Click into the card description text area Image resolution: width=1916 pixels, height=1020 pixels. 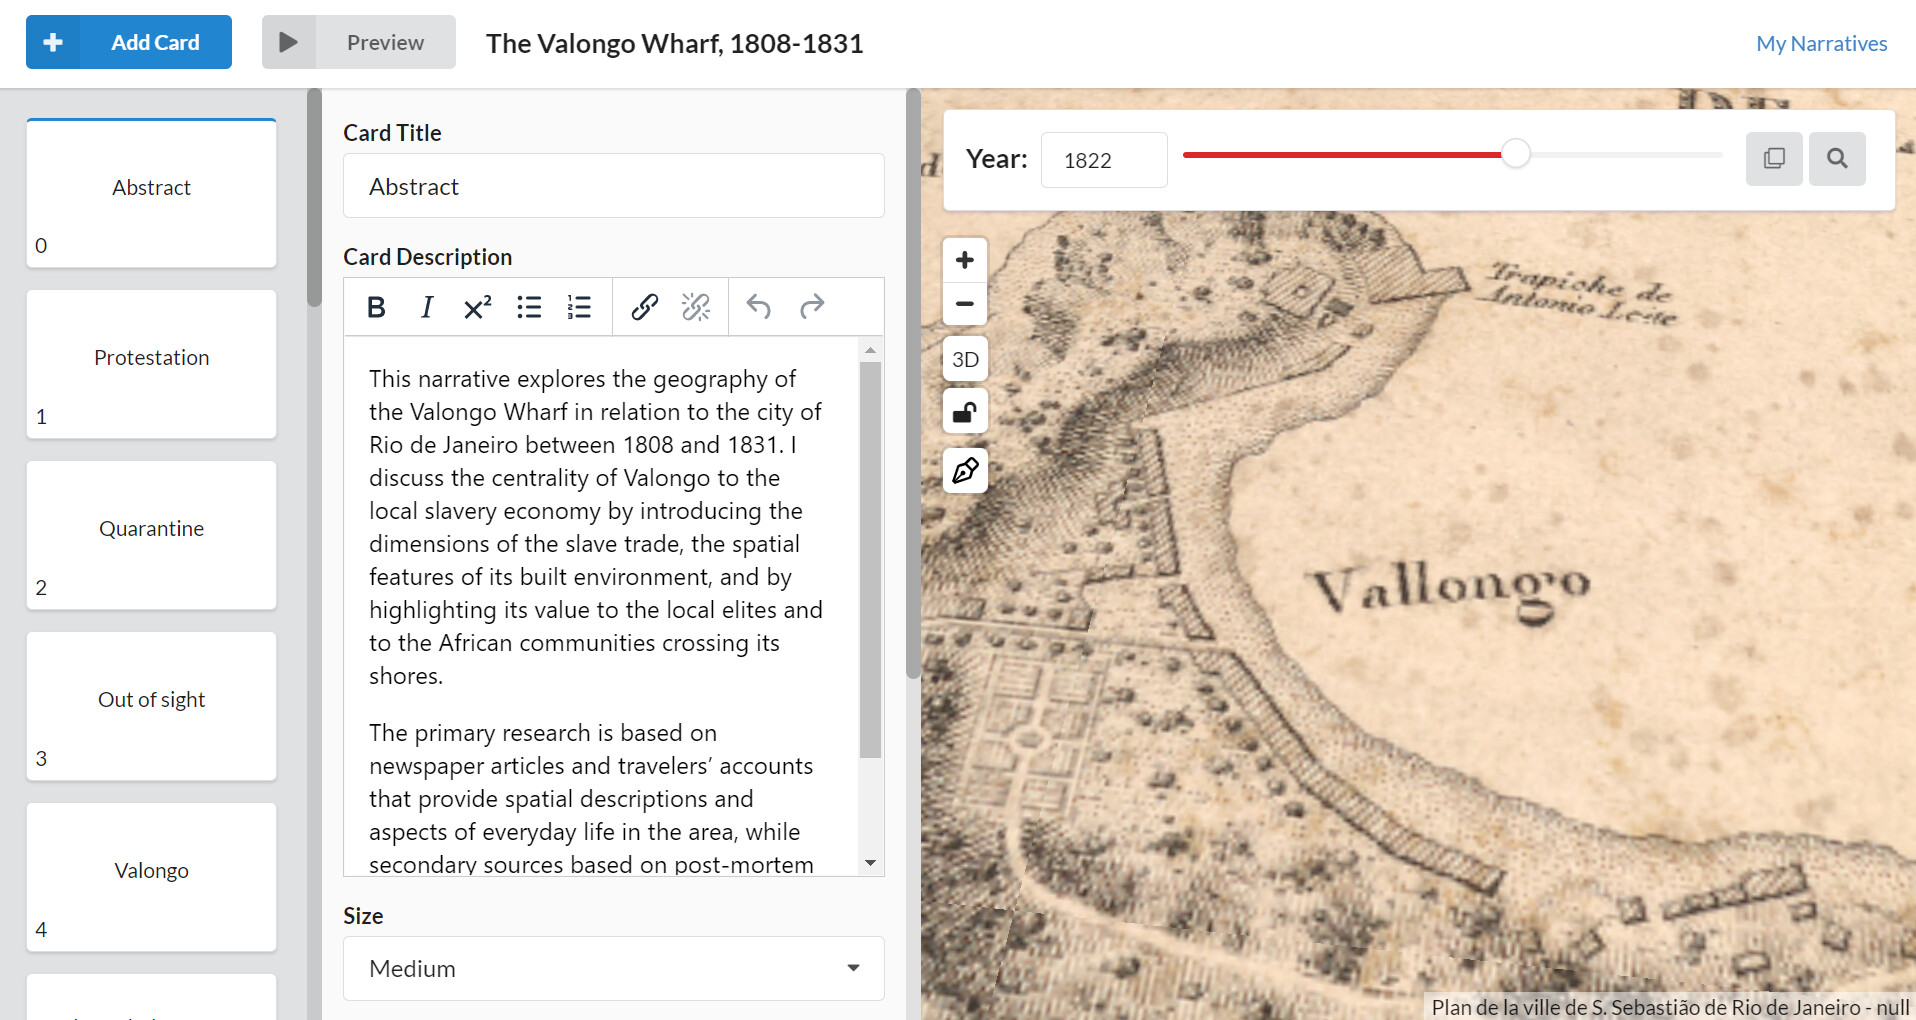601,606
